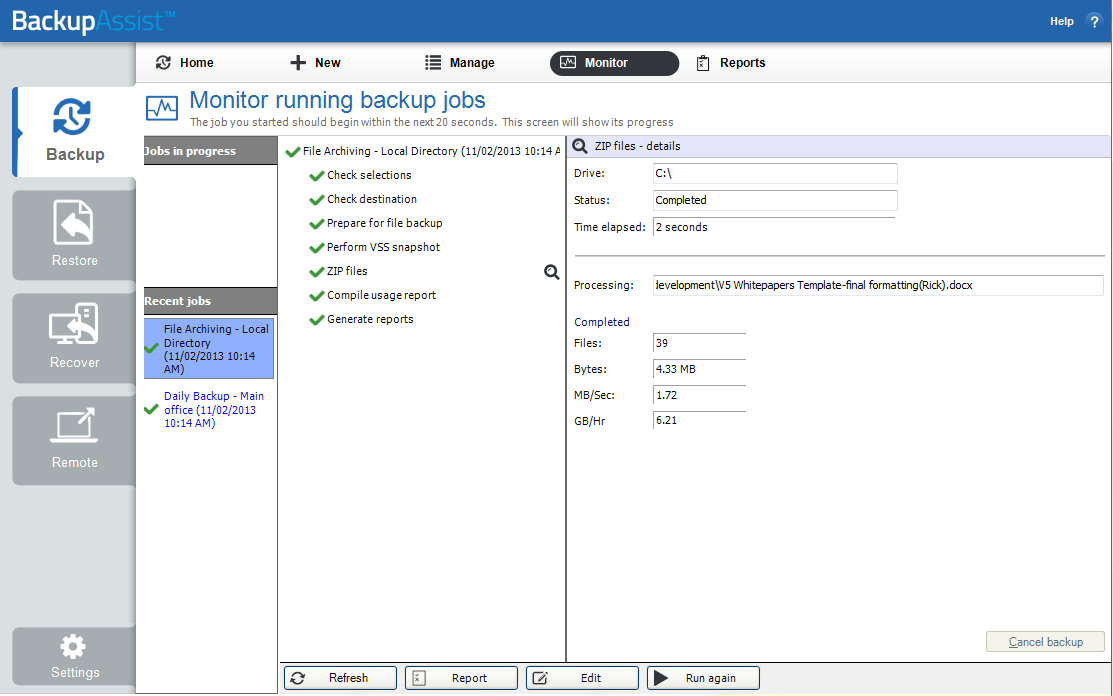Click the Monitor heartbeat icon in page header
This screenshot has height=696, width=1113.
[162, 107]
